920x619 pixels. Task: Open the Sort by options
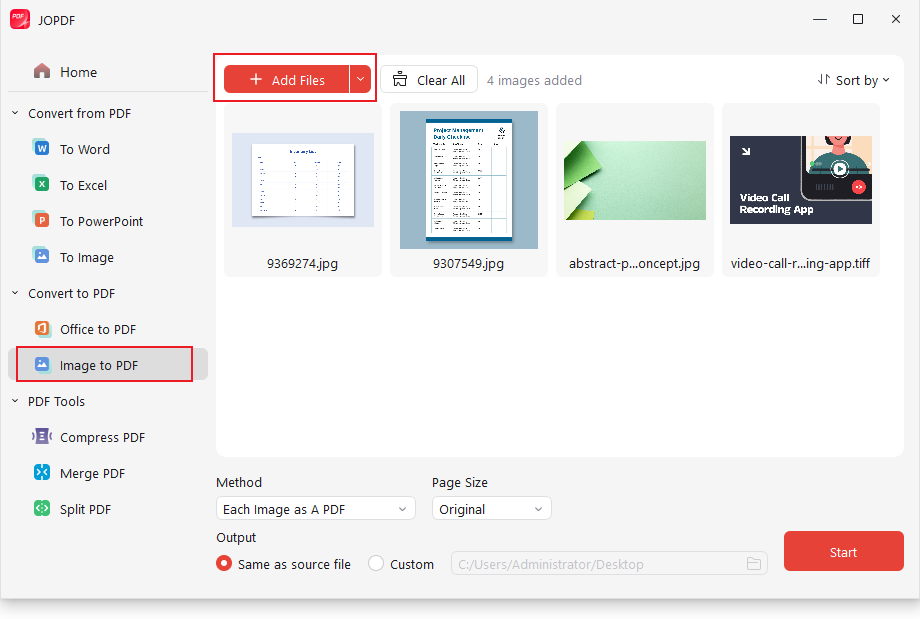coord(853,79)
